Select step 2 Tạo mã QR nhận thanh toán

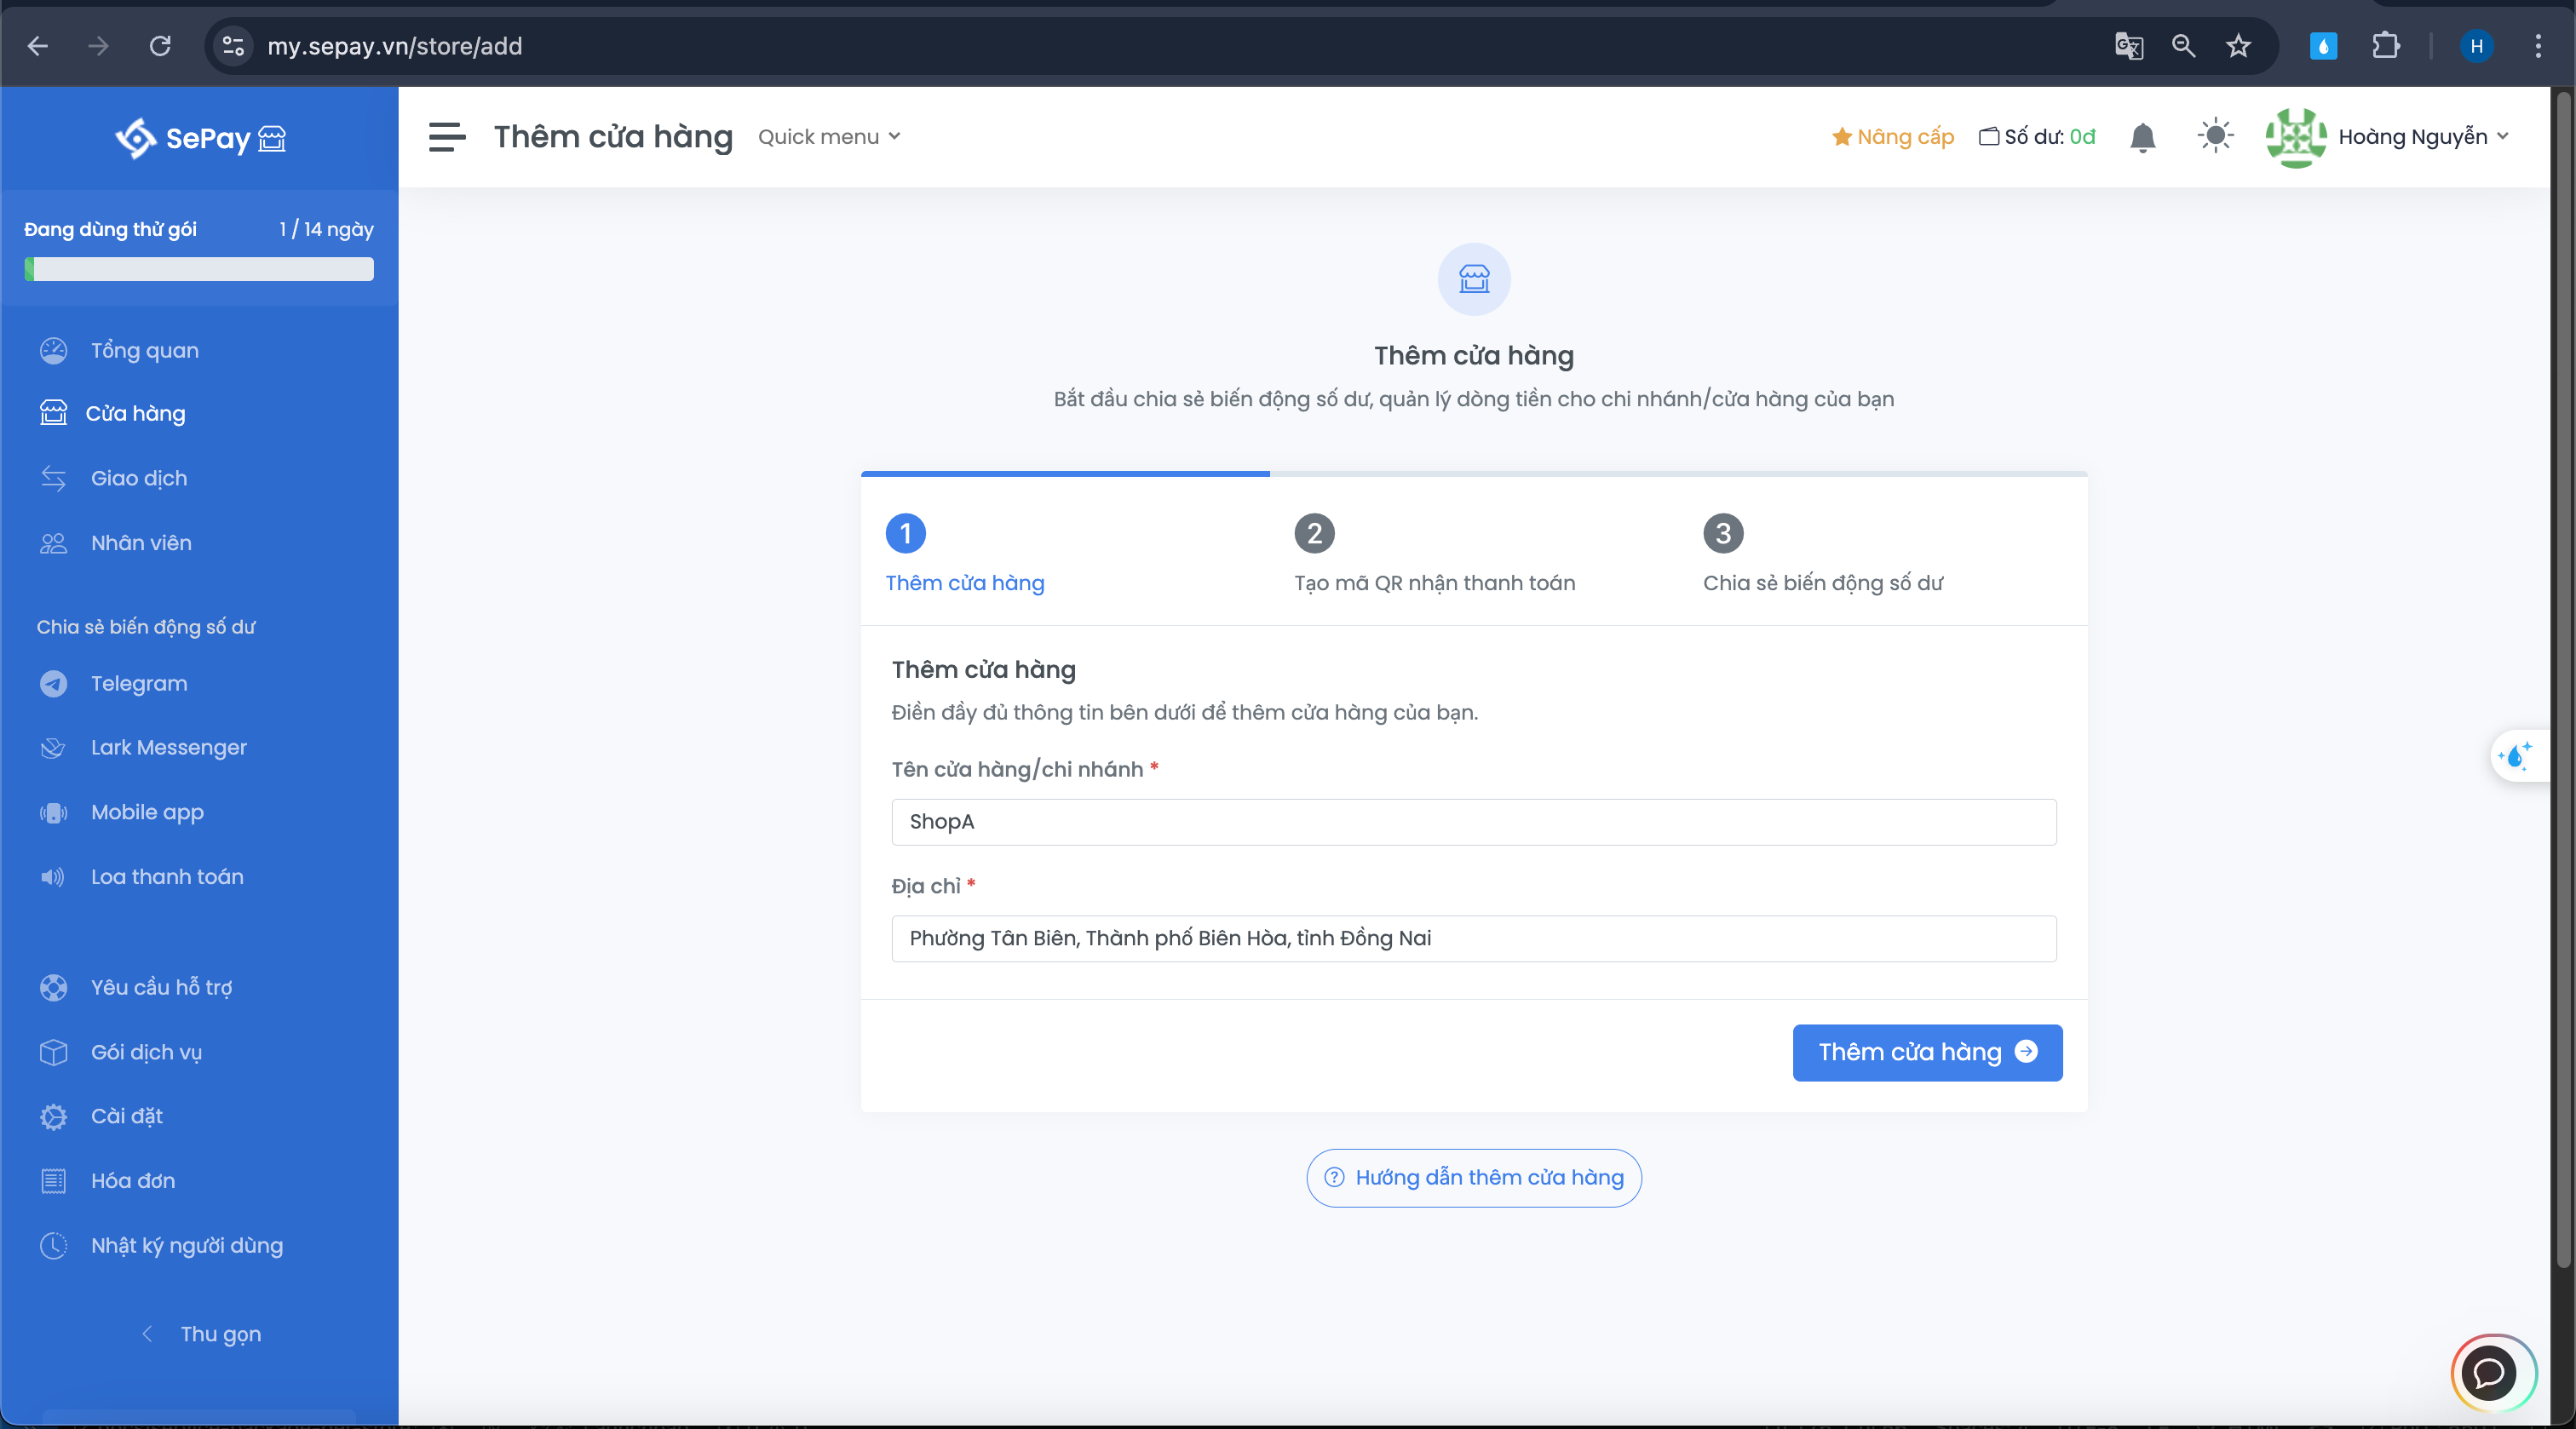coord(1434,555)
